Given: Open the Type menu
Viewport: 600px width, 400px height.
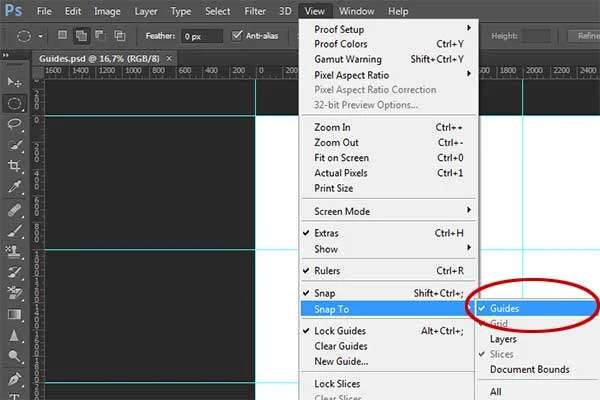Looking at the screenshot, I should pyautogui.click(x=181, y=11).
